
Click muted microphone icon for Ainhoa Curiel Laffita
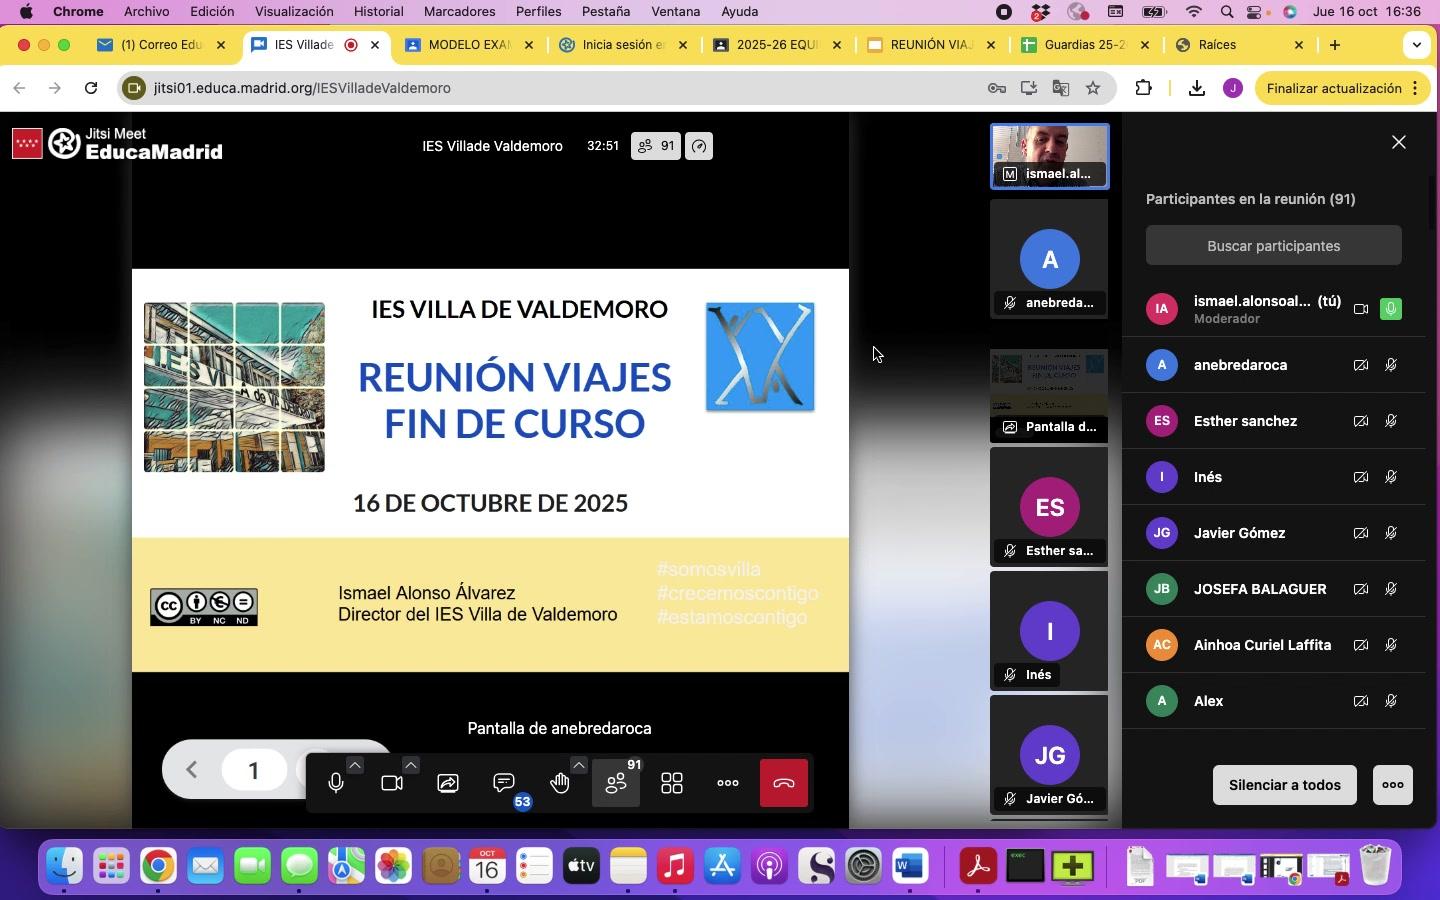pyautogui.click(x=1391, y=645)
